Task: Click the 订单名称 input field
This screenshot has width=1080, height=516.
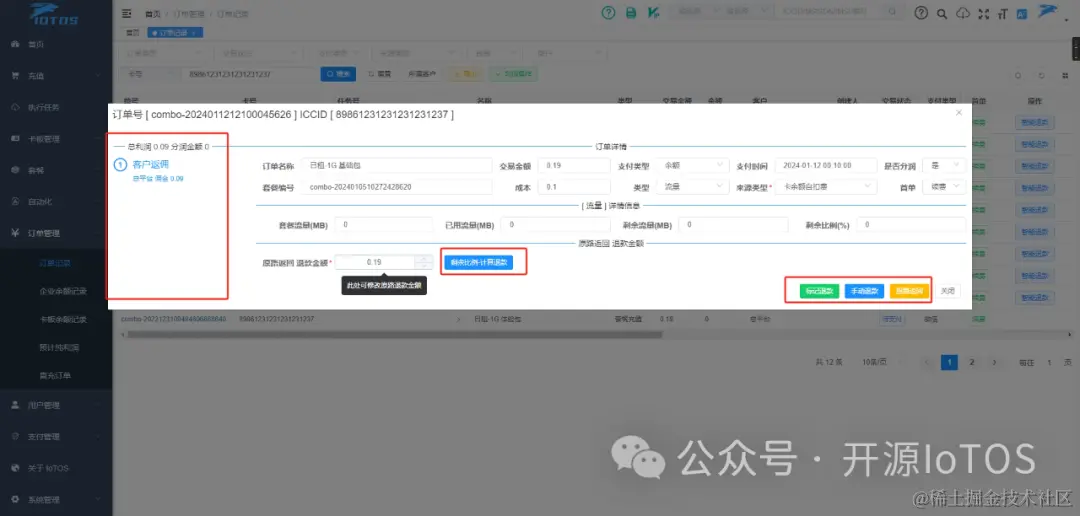Action: tap(397, 165)
